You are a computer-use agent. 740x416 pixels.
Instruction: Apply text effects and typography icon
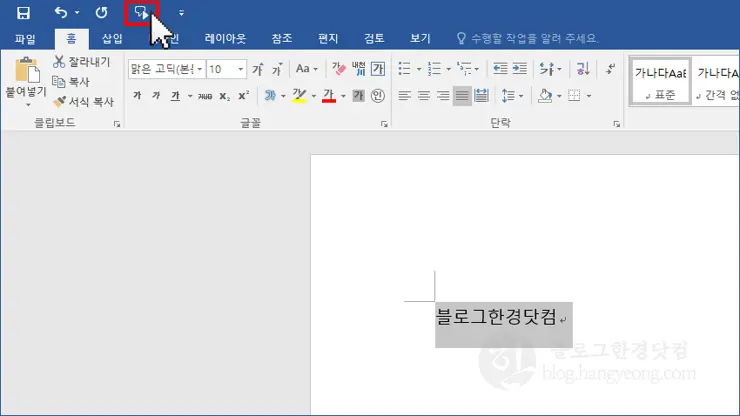pyautogui.click(x=270, y=96)
